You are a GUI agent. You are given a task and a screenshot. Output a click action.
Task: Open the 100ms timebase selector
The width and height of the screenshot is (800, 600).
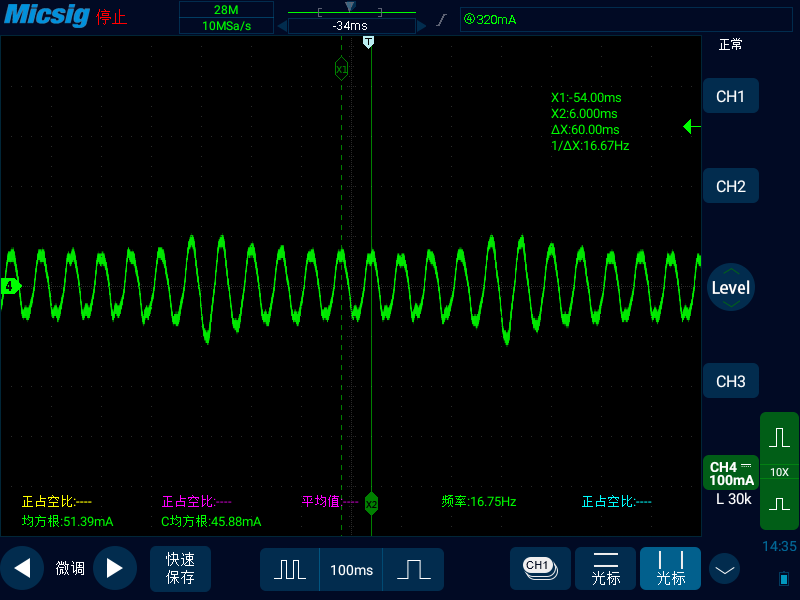pyautogui.click(x=351, y=569)
